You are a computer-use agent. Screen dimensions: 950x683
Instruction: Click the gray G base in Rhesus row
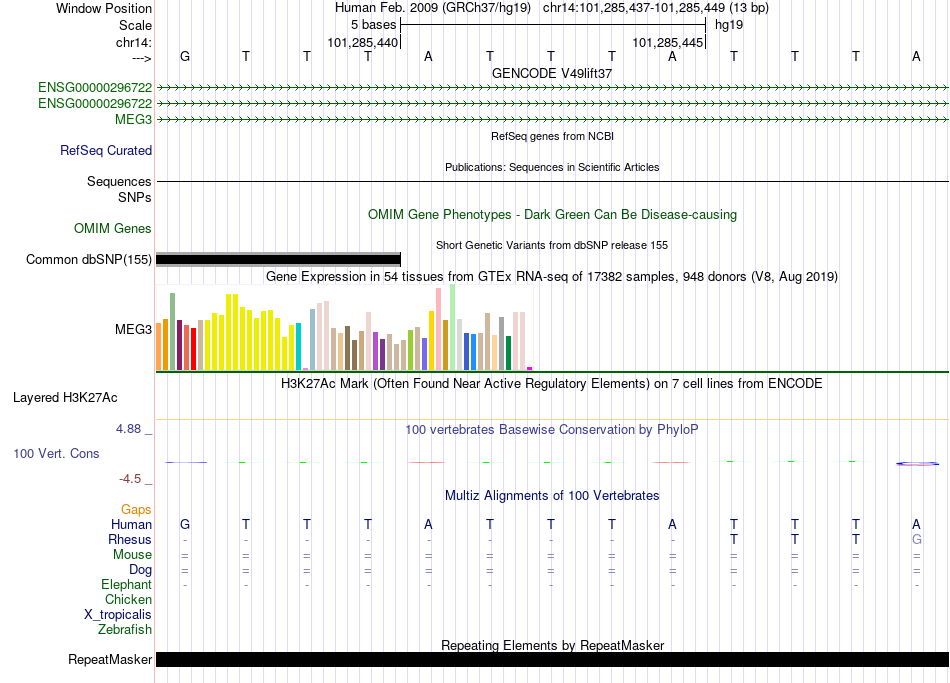pos(917,539)
